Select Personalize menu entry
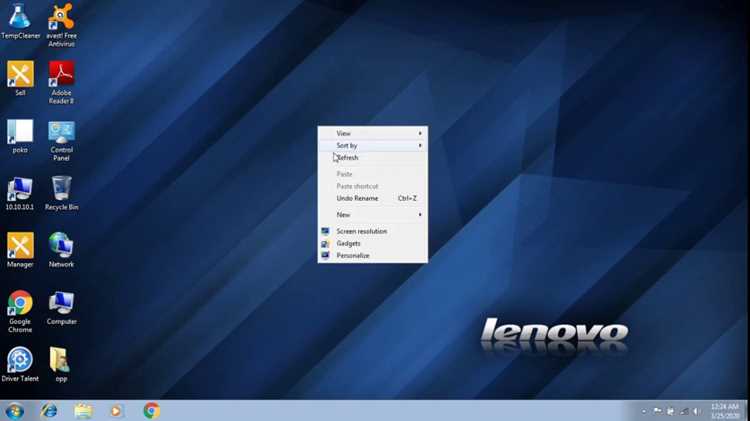 pos(373,255)
